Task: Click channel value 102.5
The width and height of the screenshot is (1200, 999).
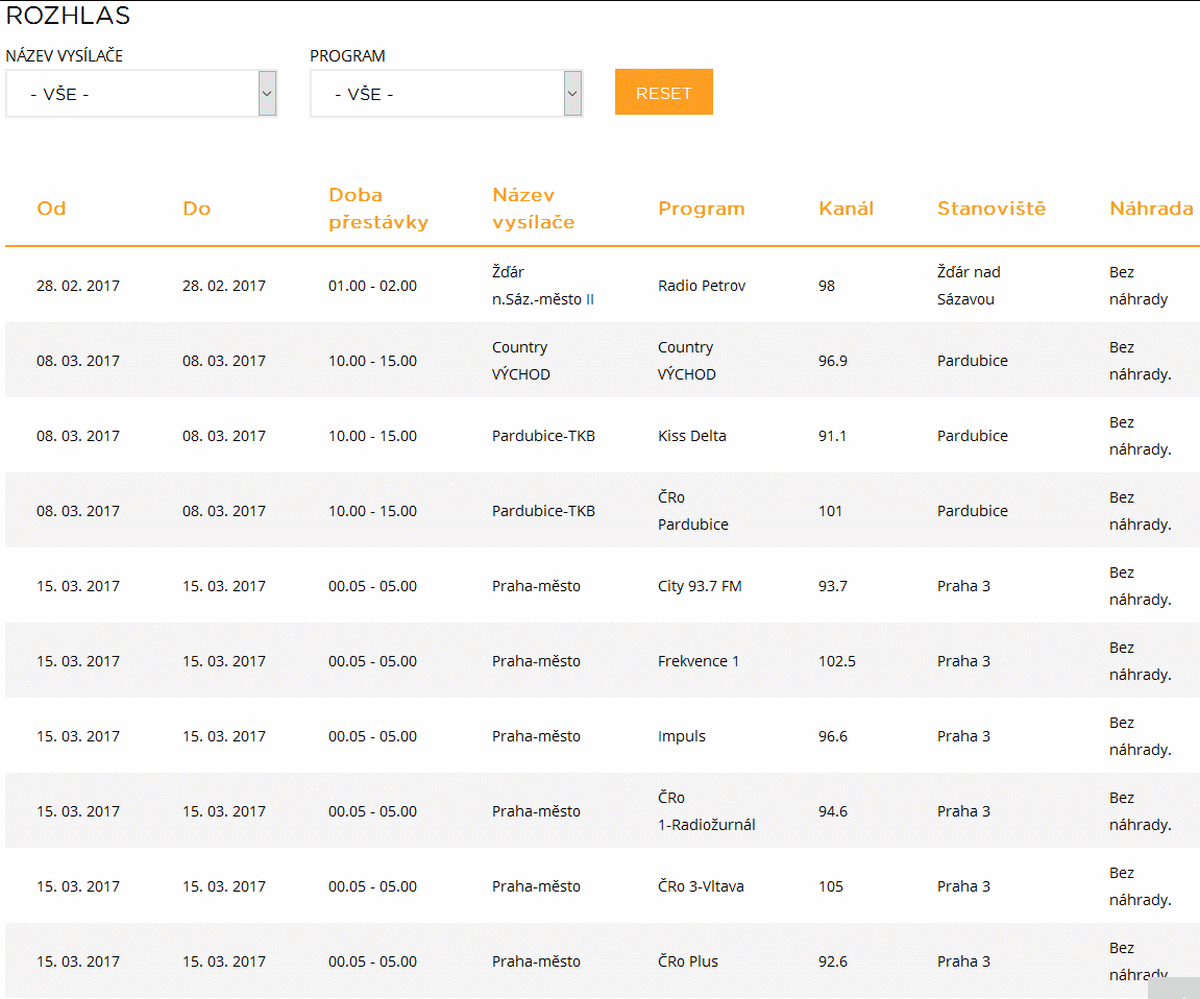Action: coord(837,661)
